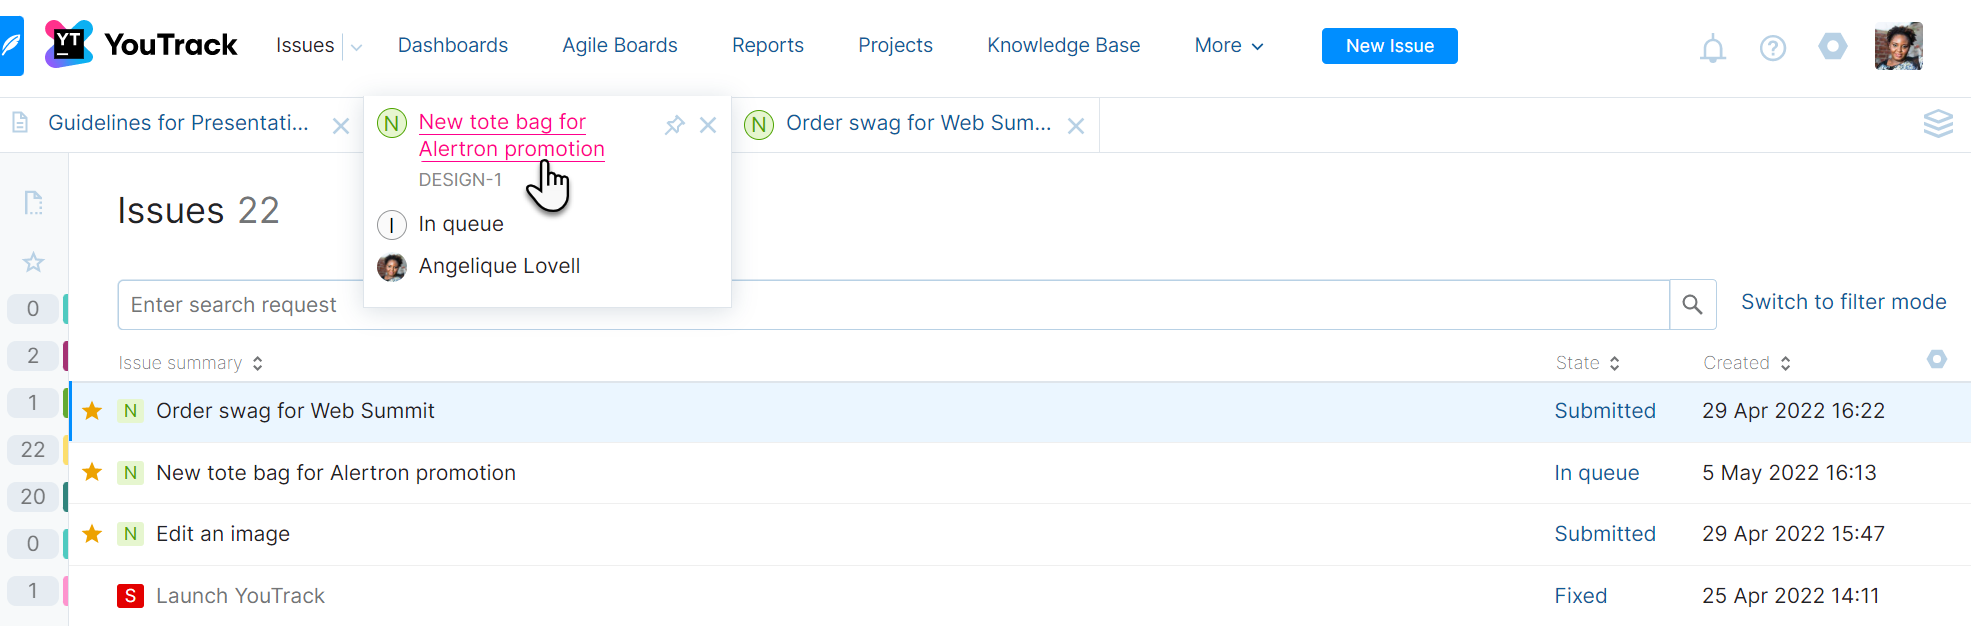The height and width of the screenshot is (626, 1971).
Task: Open the user profile avatar
Action: pos(1898,46)
